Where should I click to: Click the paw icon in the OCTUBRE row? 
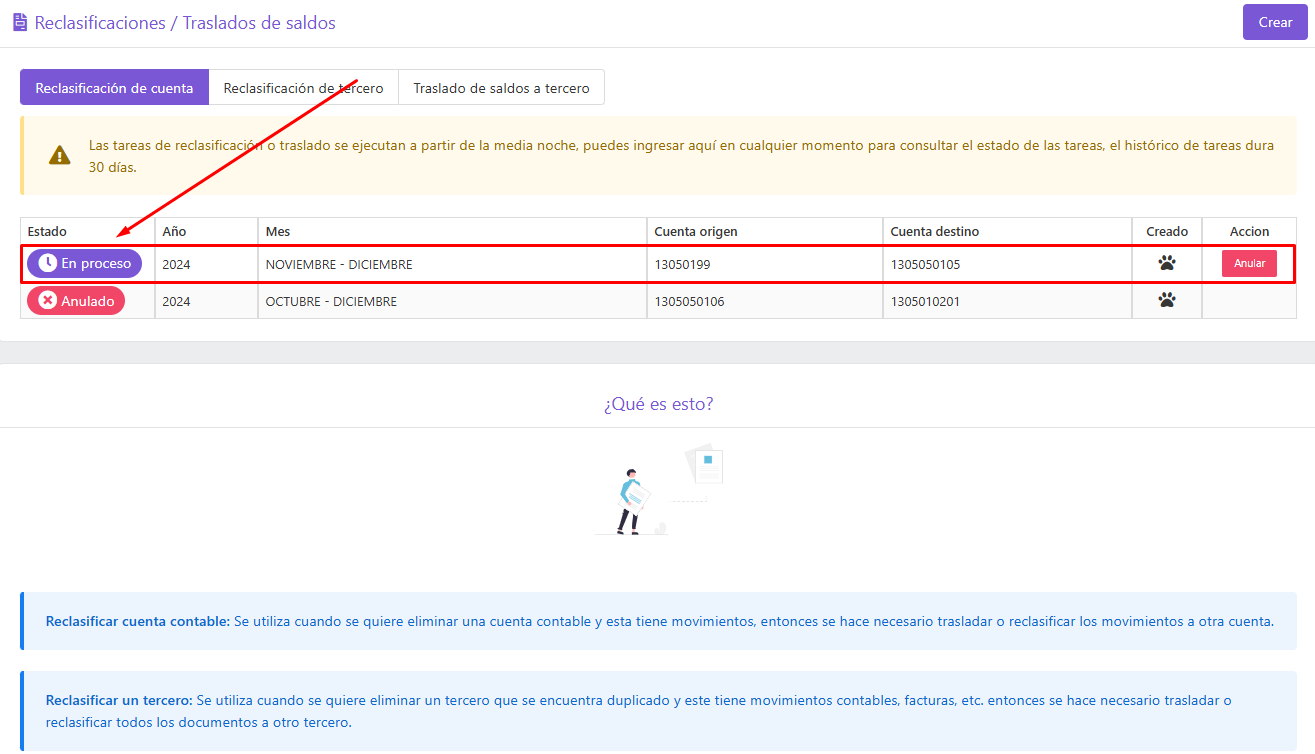click(x=1167, y=300)
